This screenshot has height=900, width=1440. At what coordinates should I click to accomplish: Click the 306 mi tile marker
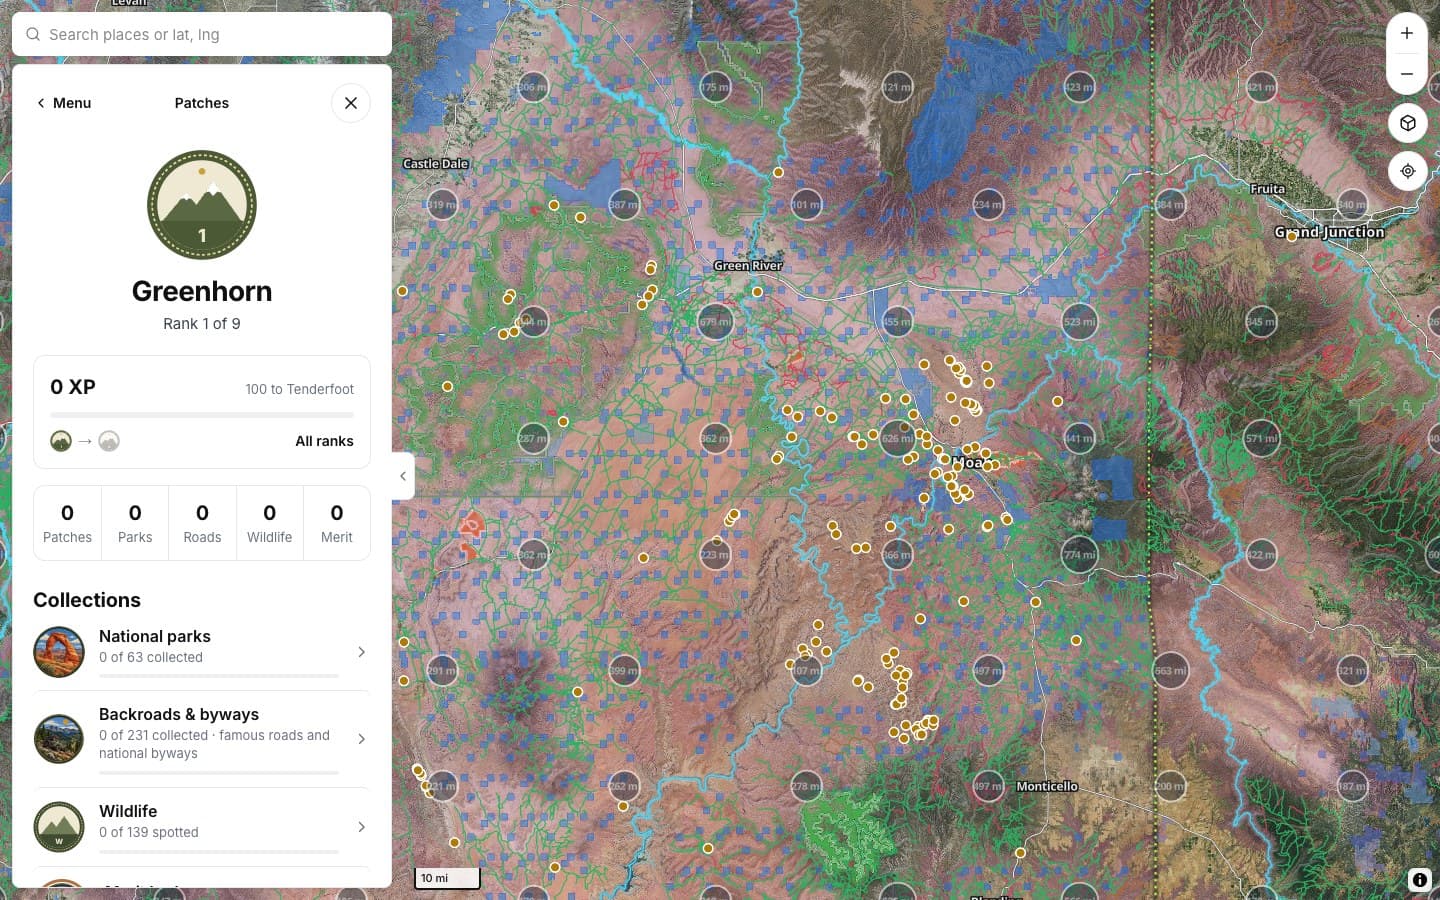pos(533,87)
